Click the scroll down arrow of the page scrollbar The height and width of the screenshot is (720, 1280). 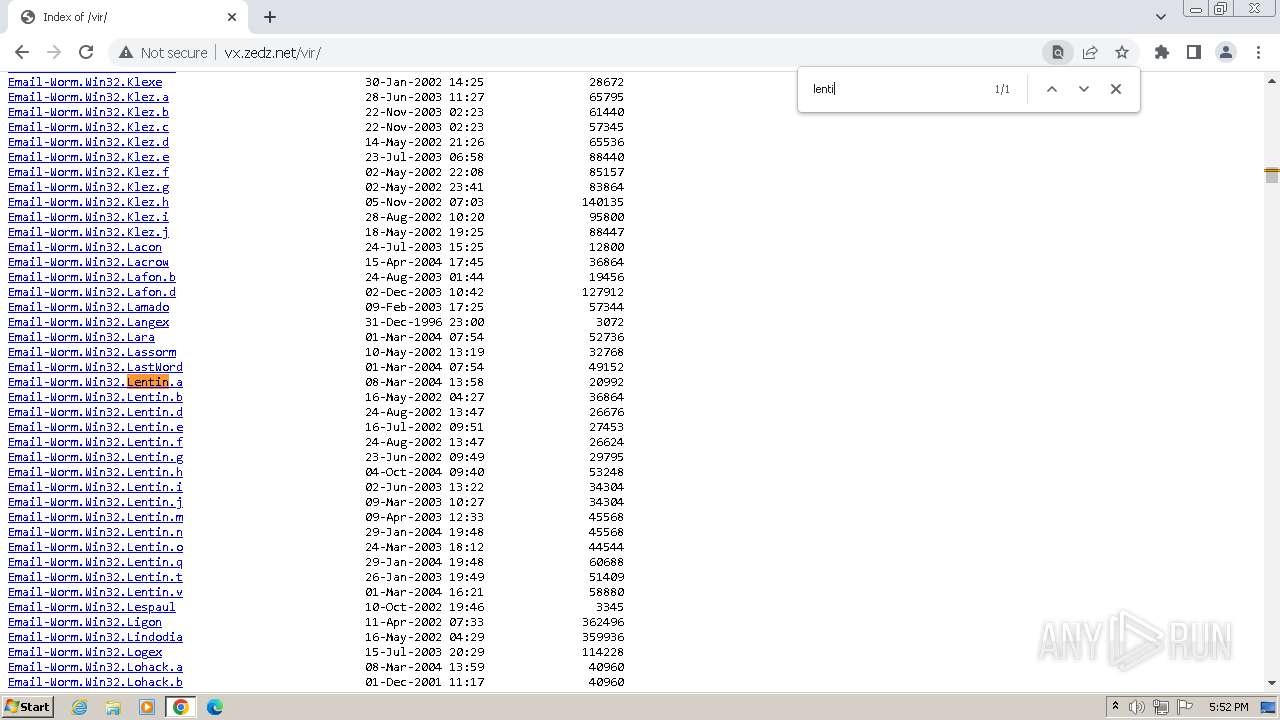click(x=1272, y=683)
